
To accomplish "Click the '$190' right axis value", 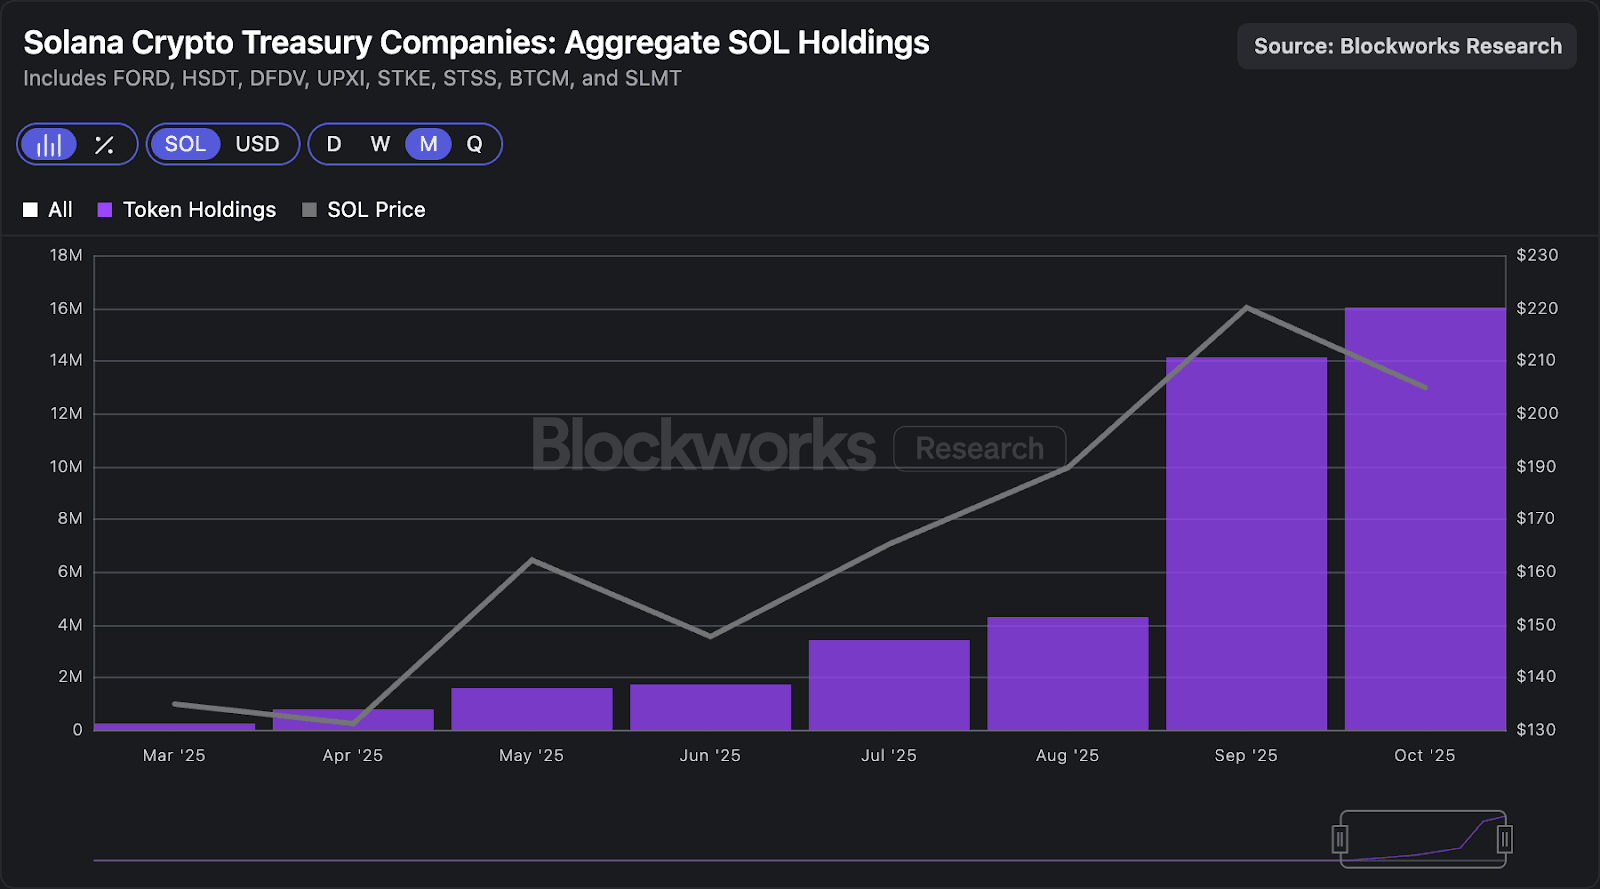I will (x=1537, y=467).
